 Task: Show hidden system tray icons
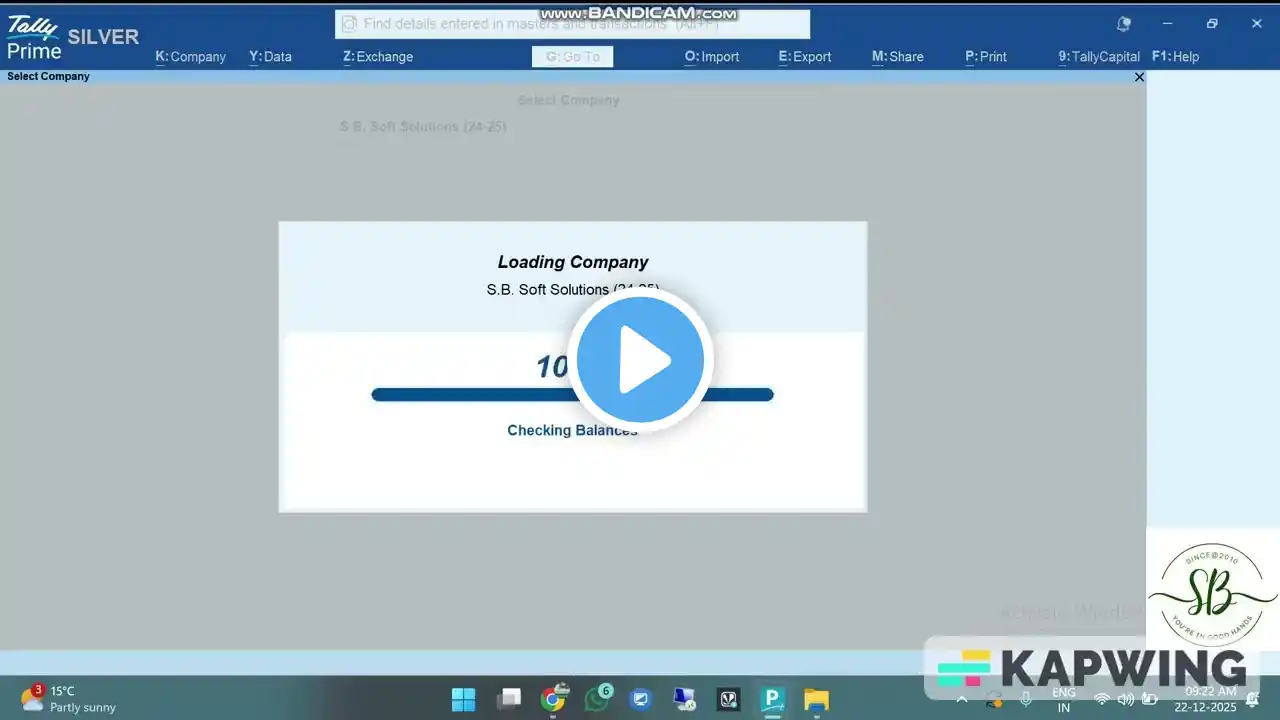[x=962, y=699]
